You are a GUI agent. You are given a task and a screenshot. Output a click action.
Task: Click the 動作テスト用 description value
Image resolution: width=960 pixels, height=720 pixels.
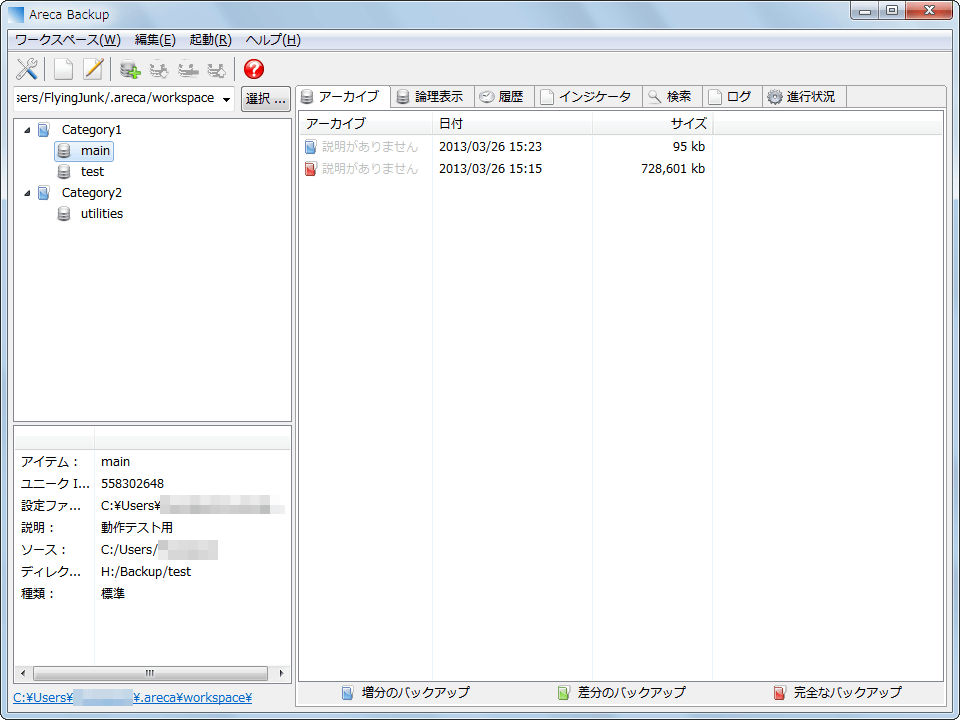tap(137, 528)
